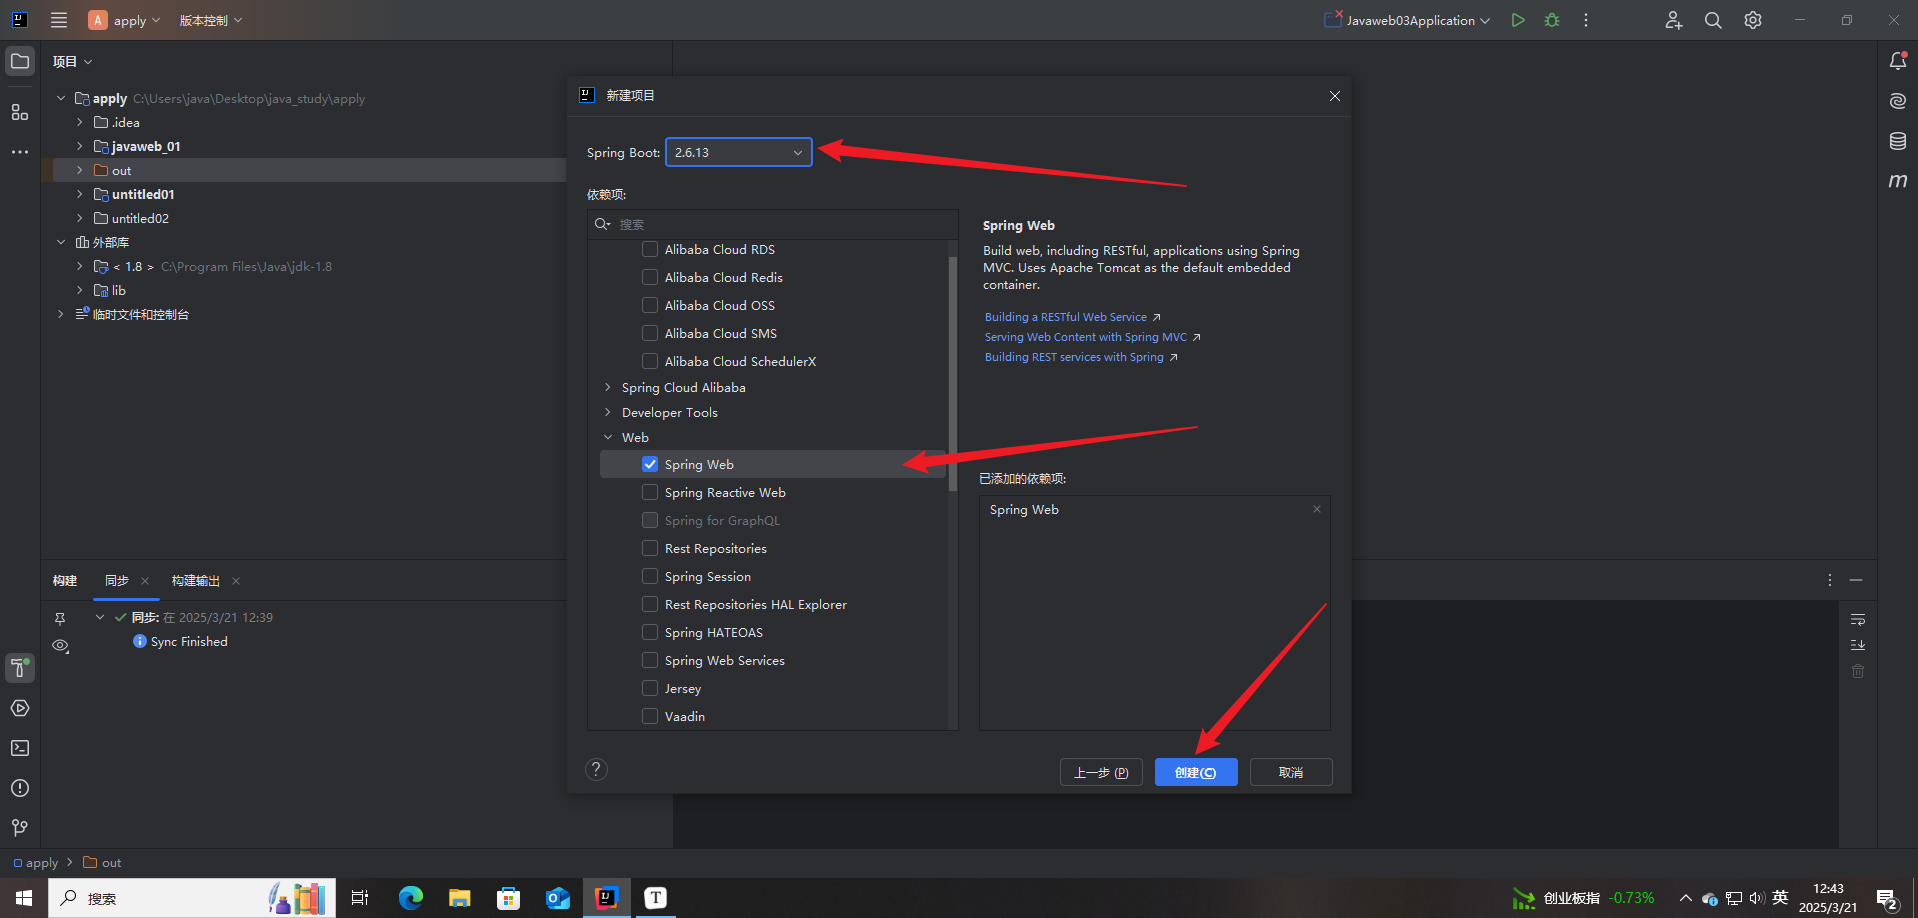Check Alibaba Cloud Redis dependency
The height and width of the screenshot is (918, 1918).
tap(650, 277)
